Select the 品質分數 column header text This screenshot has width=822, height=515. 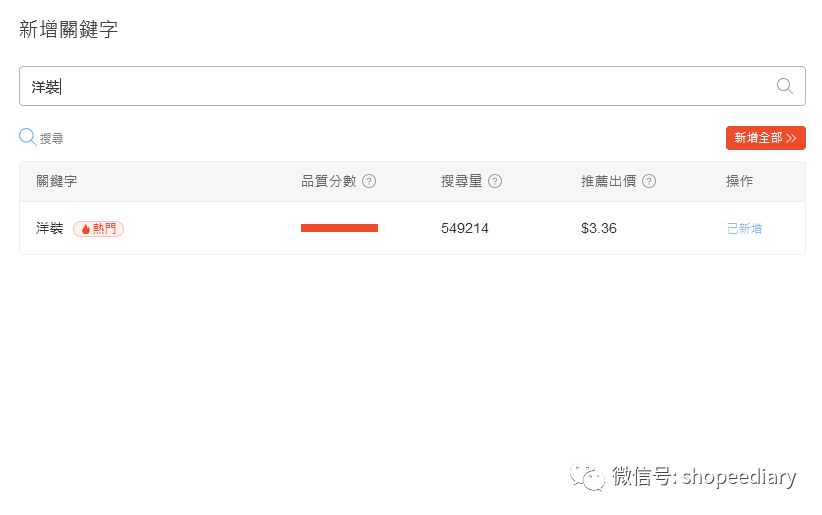point(328,181)
